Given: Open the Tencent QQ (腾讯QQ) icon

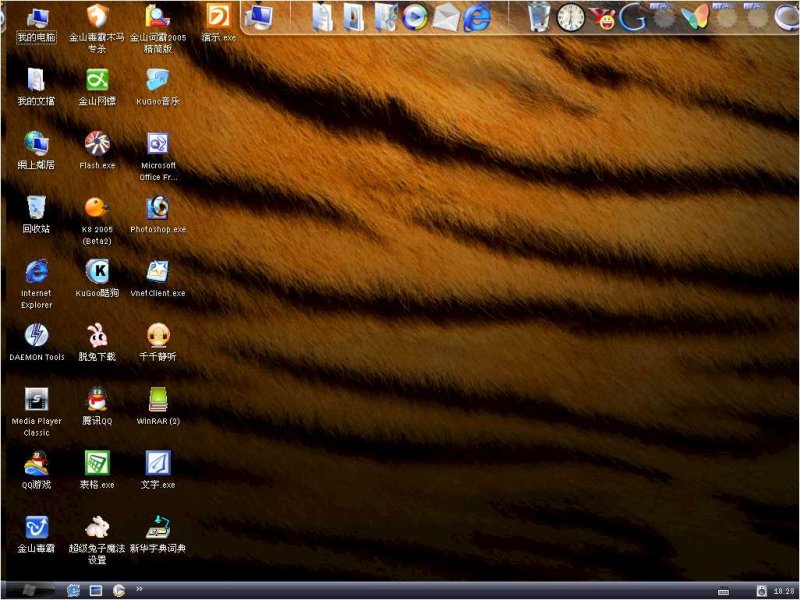Looking at the screenshot, I should point(97,400).
